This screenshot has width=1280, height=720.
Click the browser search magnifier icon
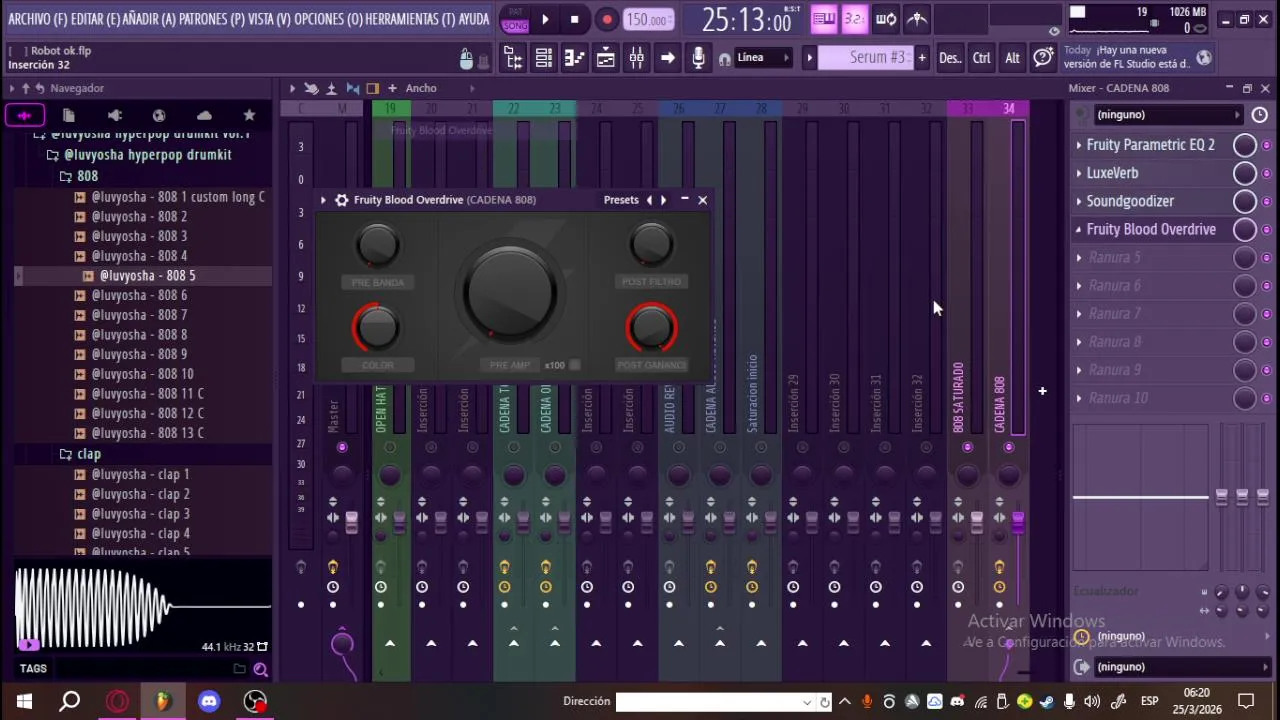click(x=261, y=669)
